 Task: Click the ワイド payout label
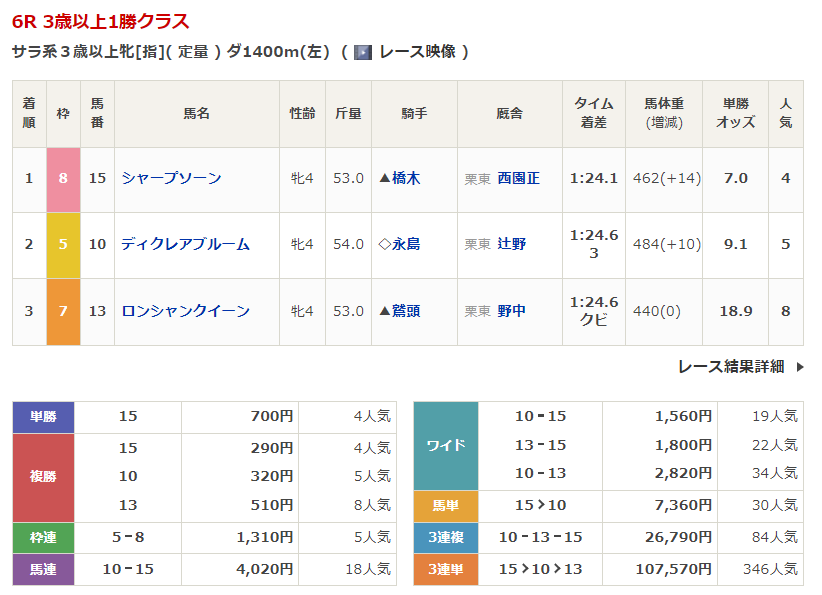446,445
